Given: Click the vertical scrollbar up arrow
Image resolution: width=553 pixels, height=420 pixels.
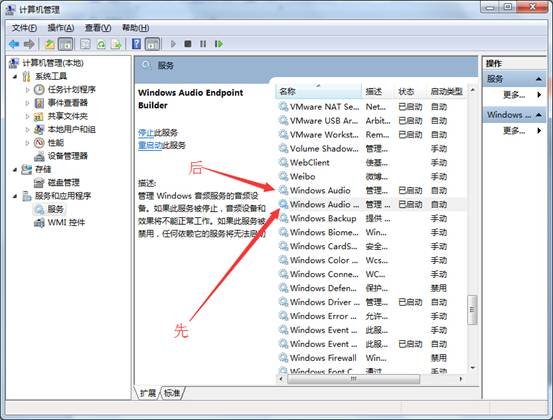Looking at the screenshot, I should pyautogui.click(x=473, y=90).
